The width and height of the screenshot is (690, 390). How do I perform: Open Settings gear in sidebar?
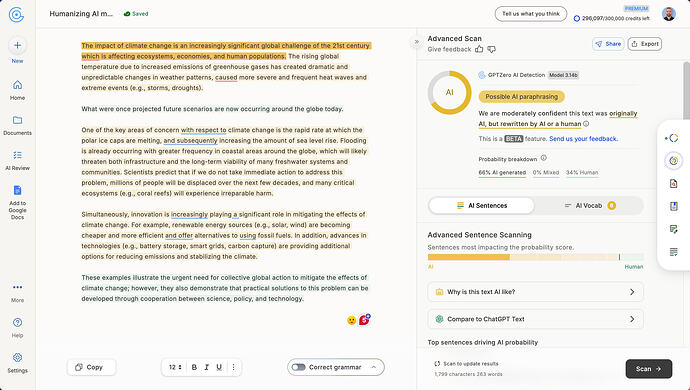(x=17, y=363)
